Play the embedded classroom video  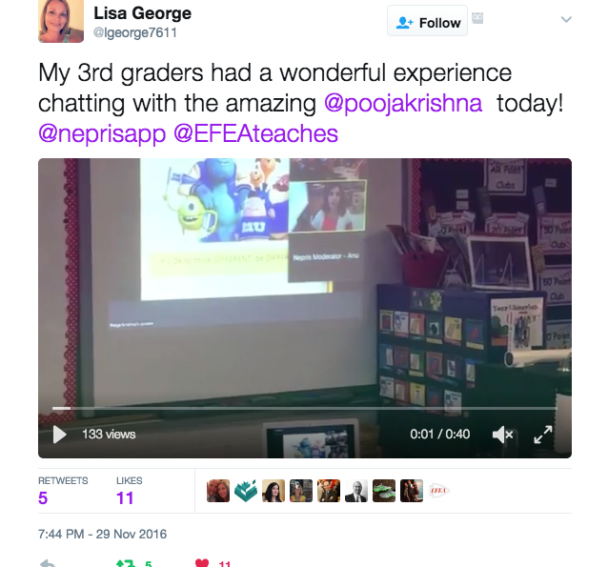[59, 434]
